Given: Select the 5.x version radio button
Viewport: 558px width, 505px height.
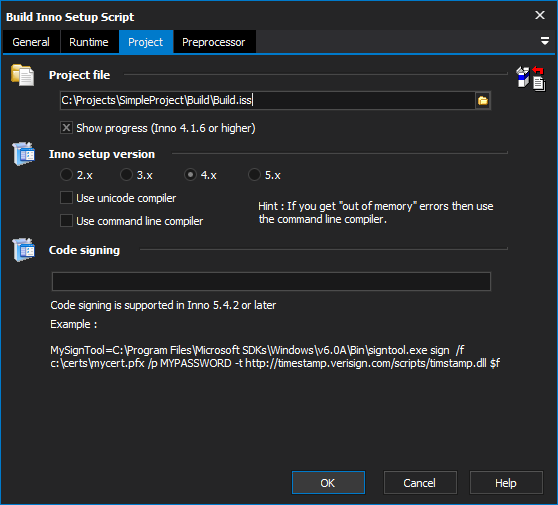Looking at the screenshot, I should click(x=254, y=175).
